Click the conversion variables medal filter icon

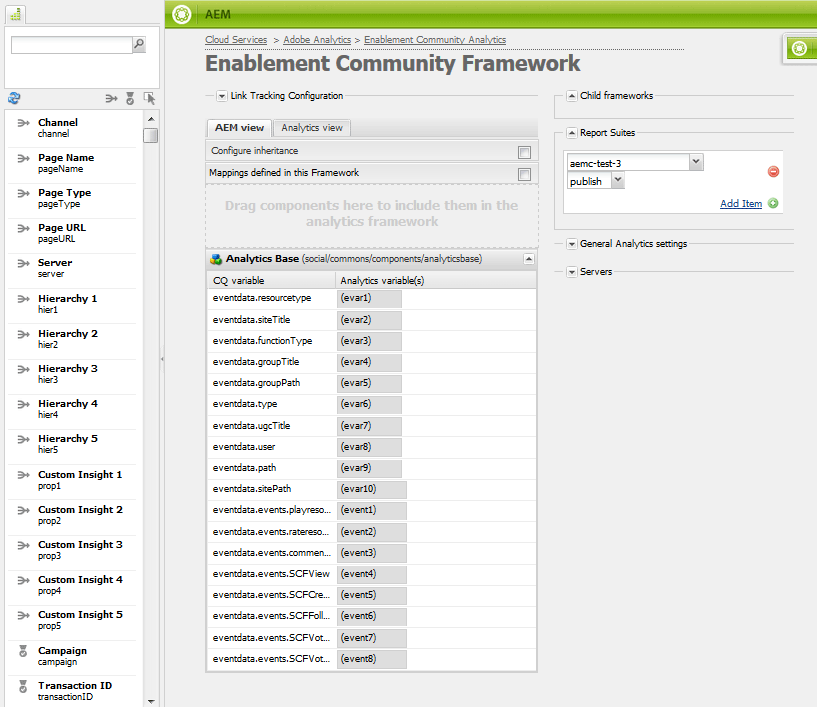(x=130, y=98)
